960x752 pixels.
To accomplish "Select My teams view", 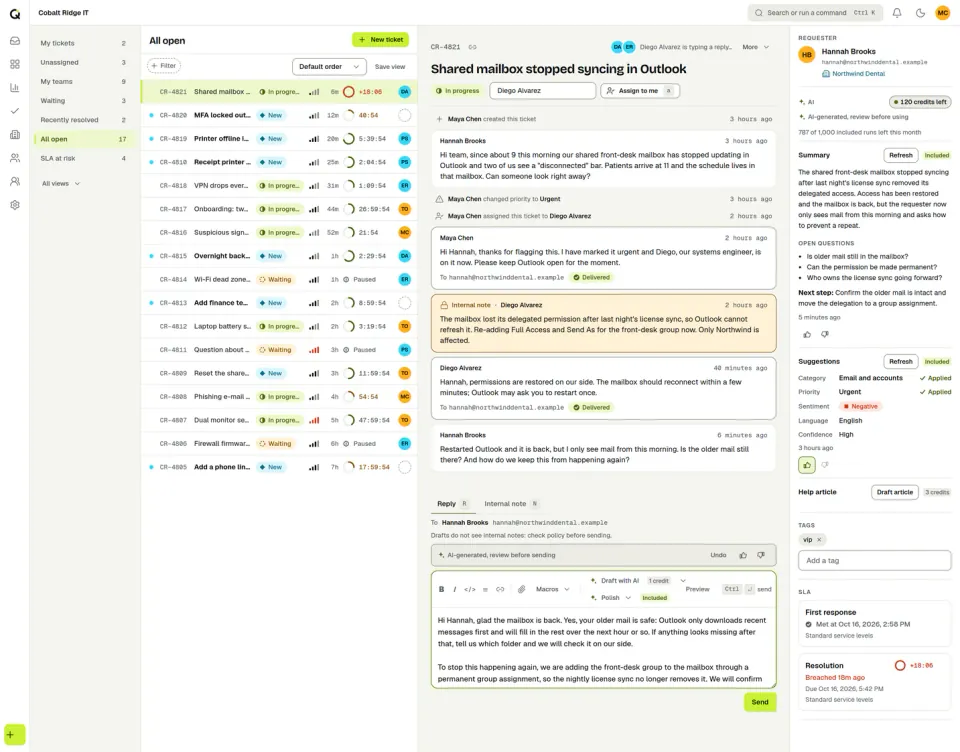I will [83, 81].
